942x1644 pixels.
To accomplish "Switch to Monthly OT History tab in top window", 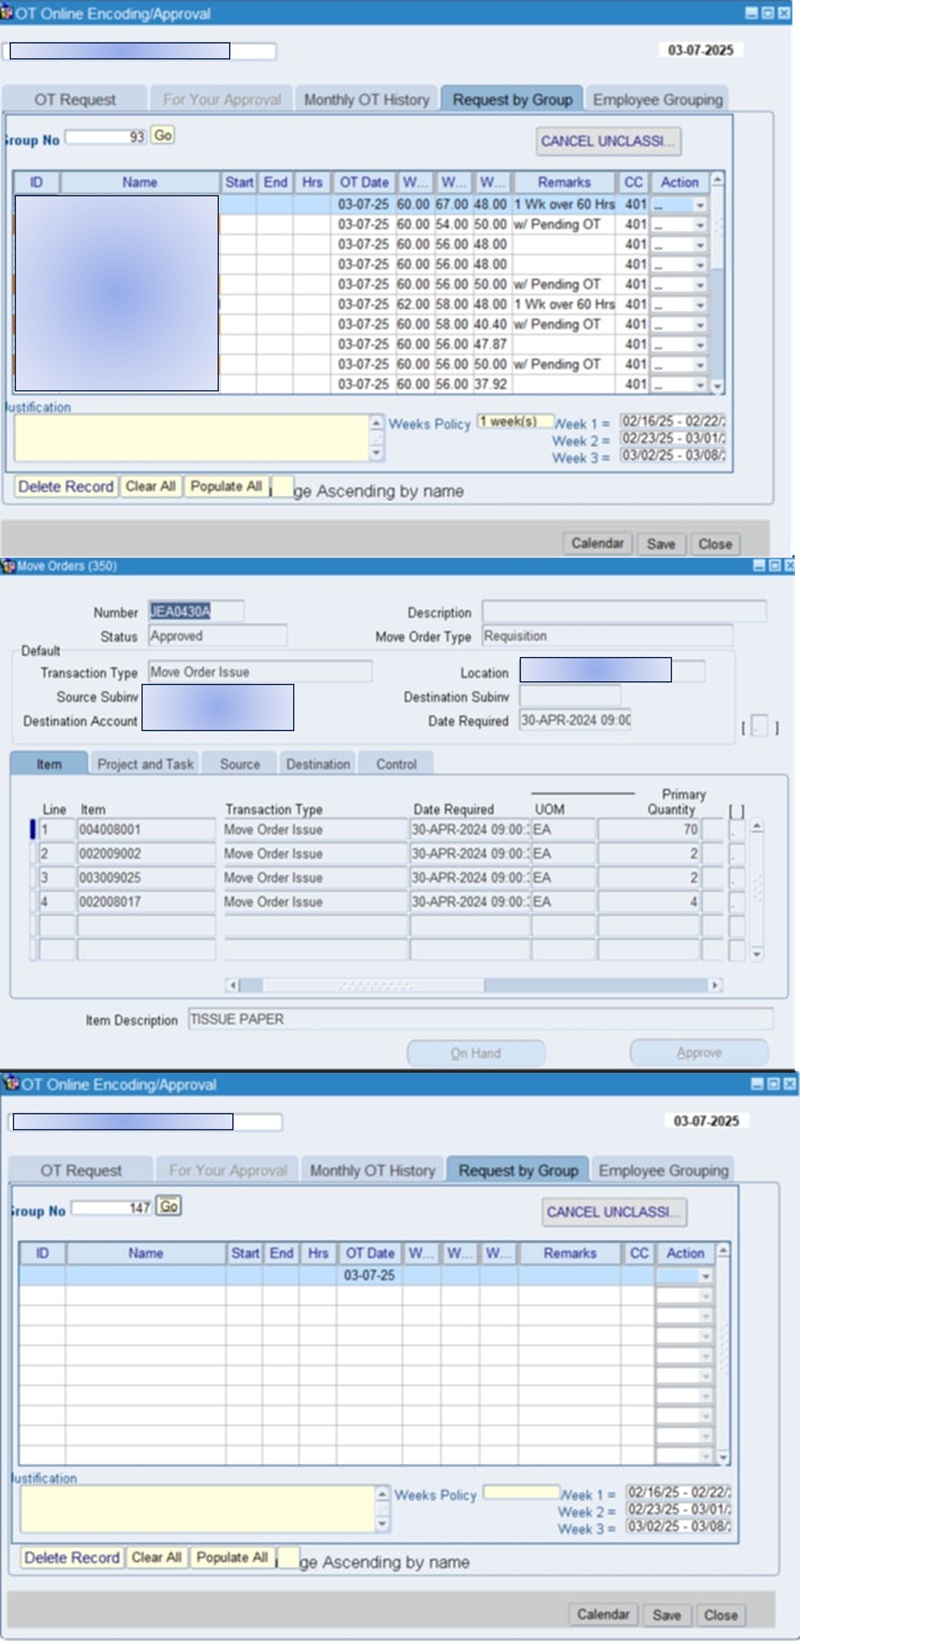I will pos(366,99).
